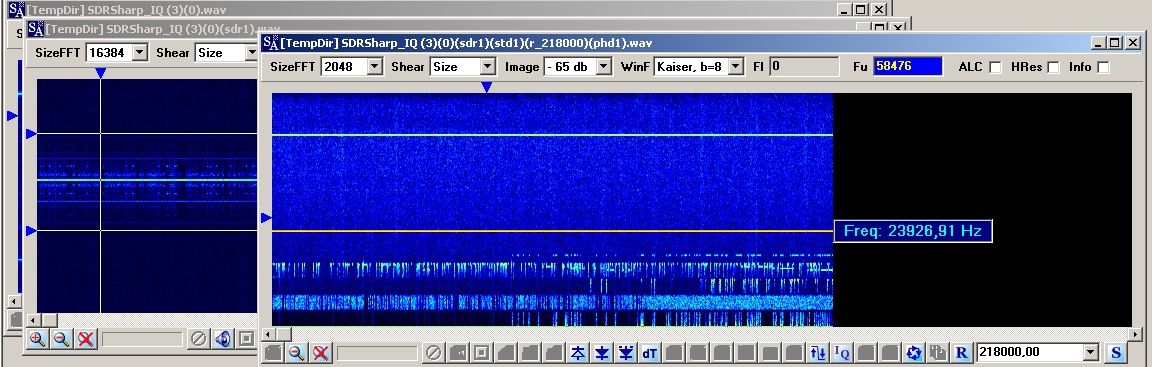Click the dT toolbar button
The height and width of the screenshot is (367, 1152).
649,352
